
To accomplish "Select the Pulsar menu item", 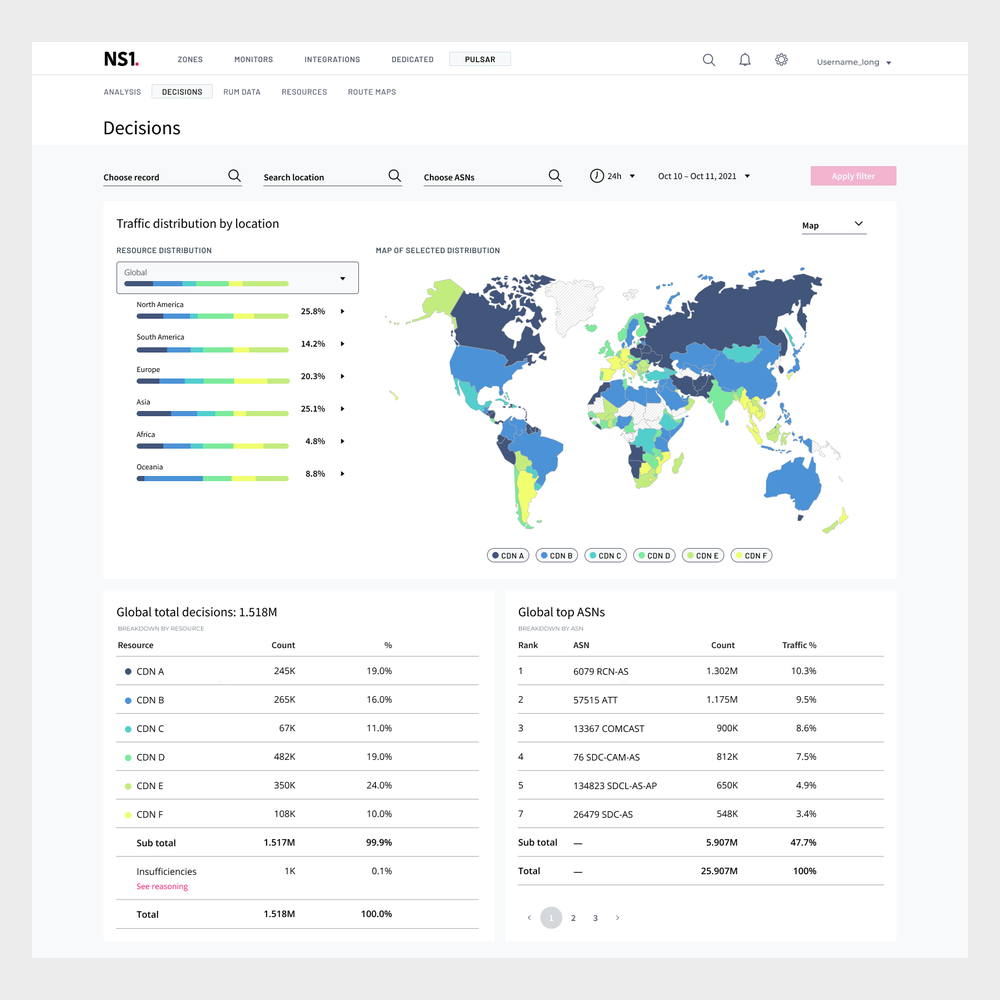I will 480,59.
